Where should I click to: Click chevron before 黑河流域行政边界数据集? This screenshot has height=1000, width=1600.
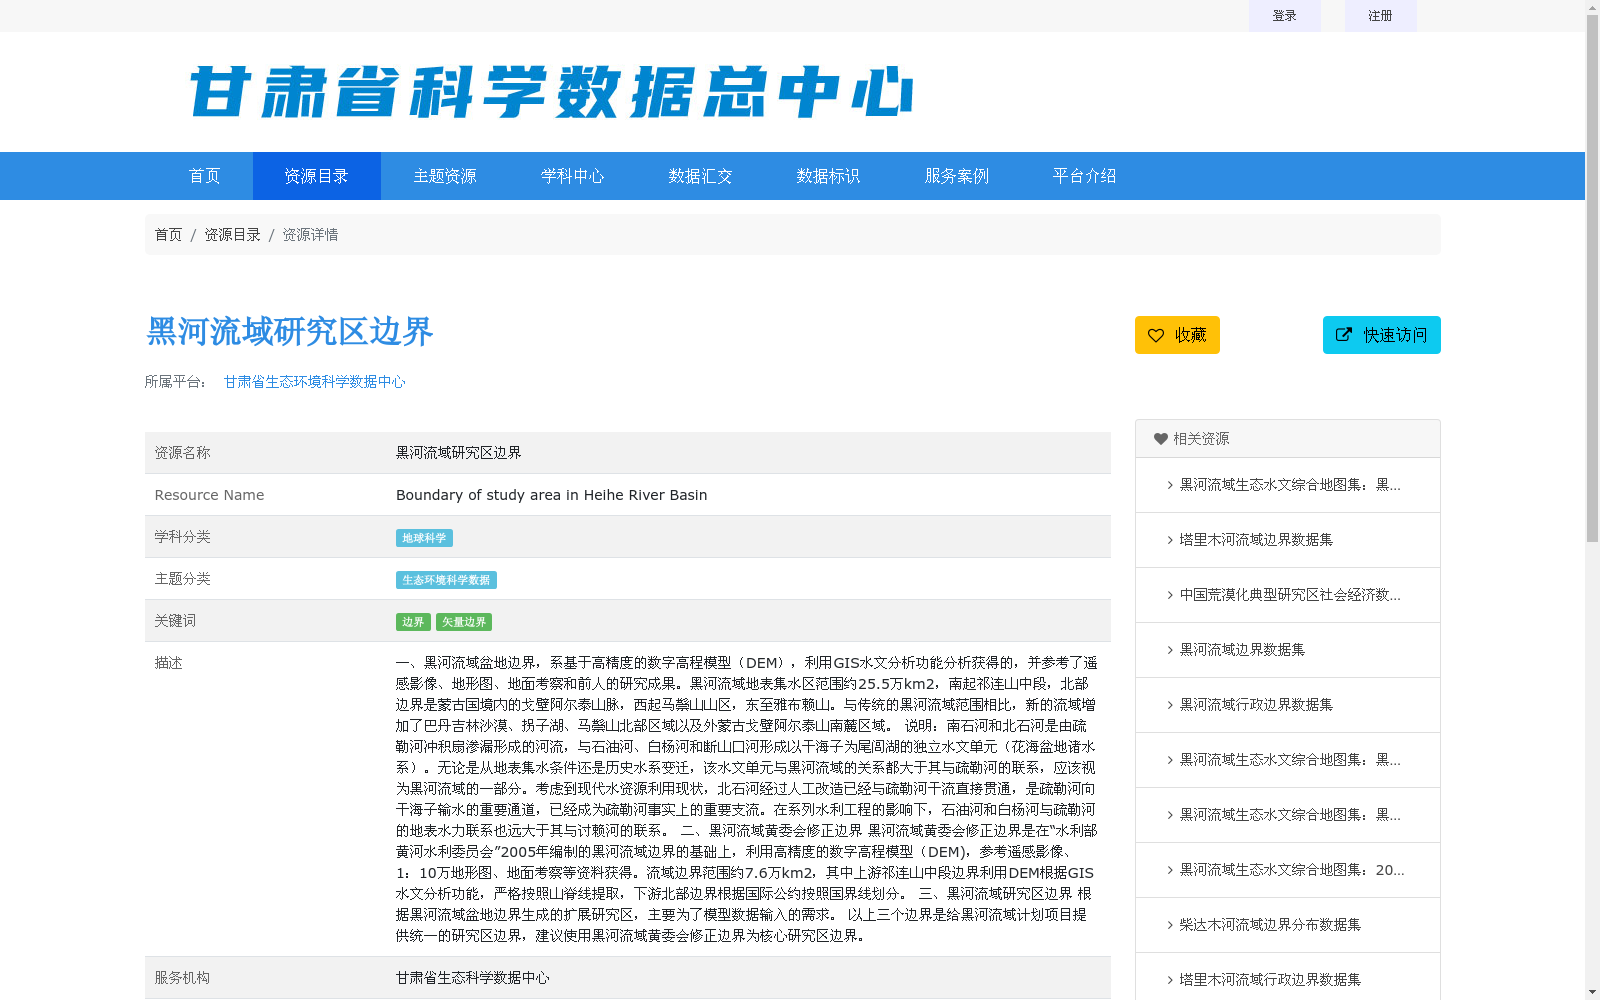1170,705
